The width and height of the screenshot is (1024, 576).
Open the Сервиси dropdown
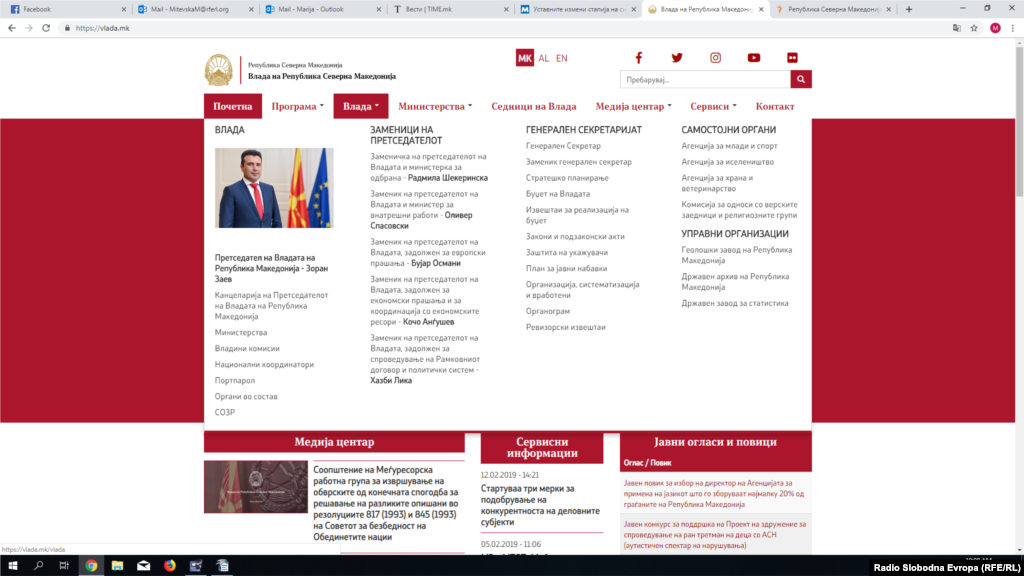pos(711,105)
